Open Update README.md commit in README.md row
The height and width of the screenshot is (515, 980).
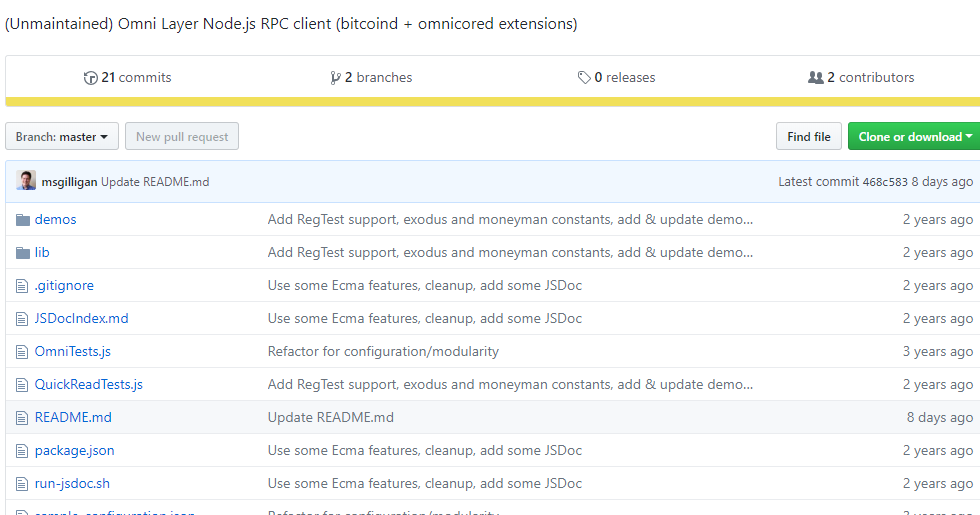tap(331, 418)
